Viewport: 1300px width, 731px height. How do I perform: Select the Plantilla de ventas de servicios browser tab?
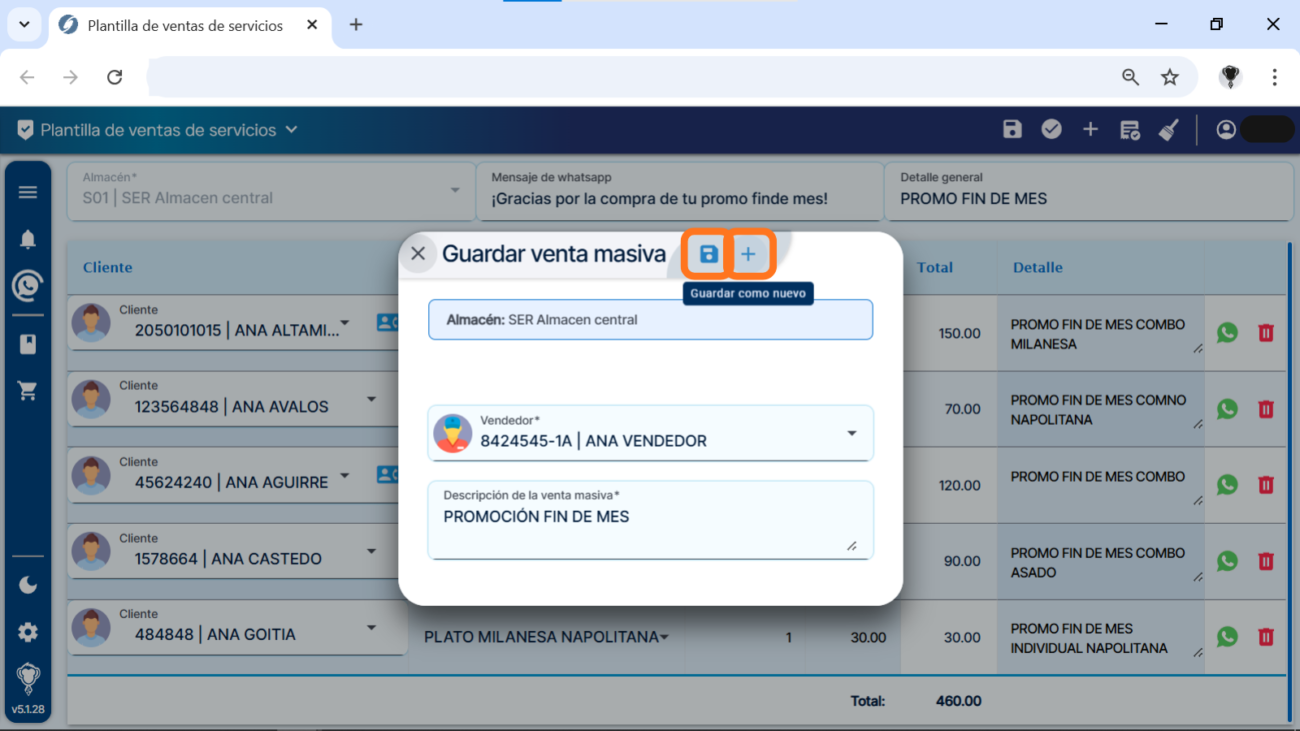point(185,25)
